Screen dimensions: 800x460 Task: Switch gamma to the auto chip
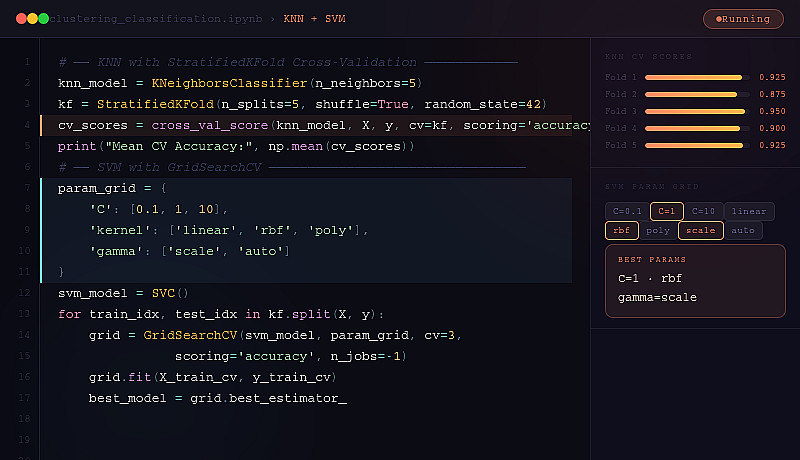coord(743,230)
